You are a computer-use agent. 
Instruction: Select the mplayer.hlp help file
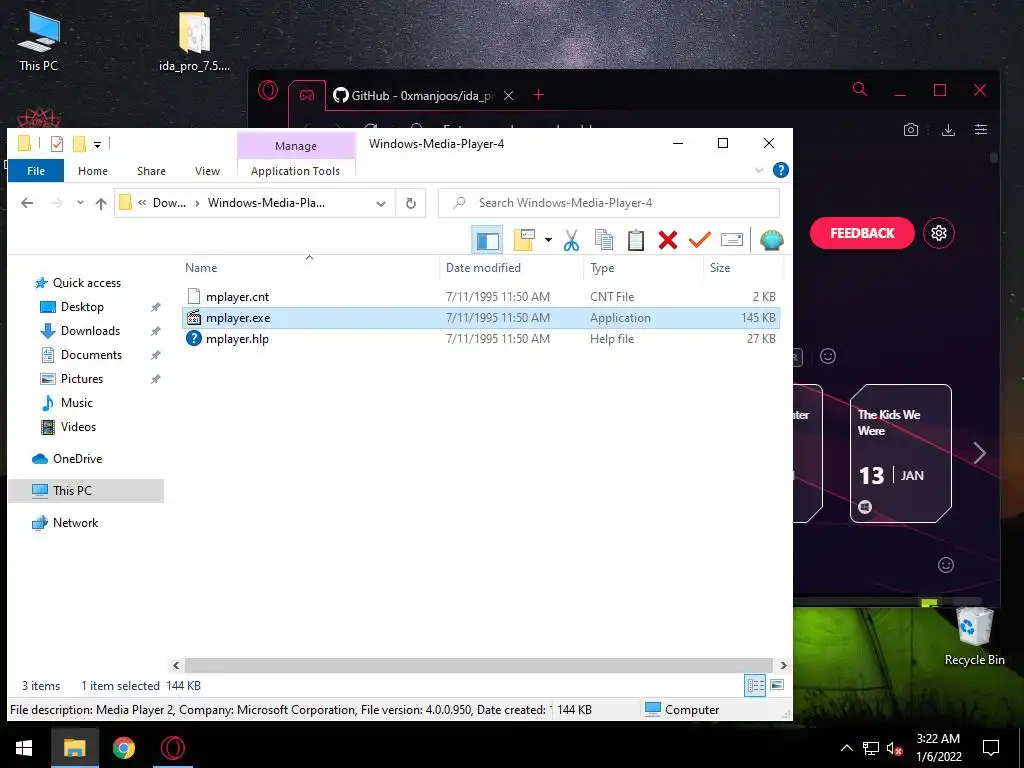tap(481, 338)
